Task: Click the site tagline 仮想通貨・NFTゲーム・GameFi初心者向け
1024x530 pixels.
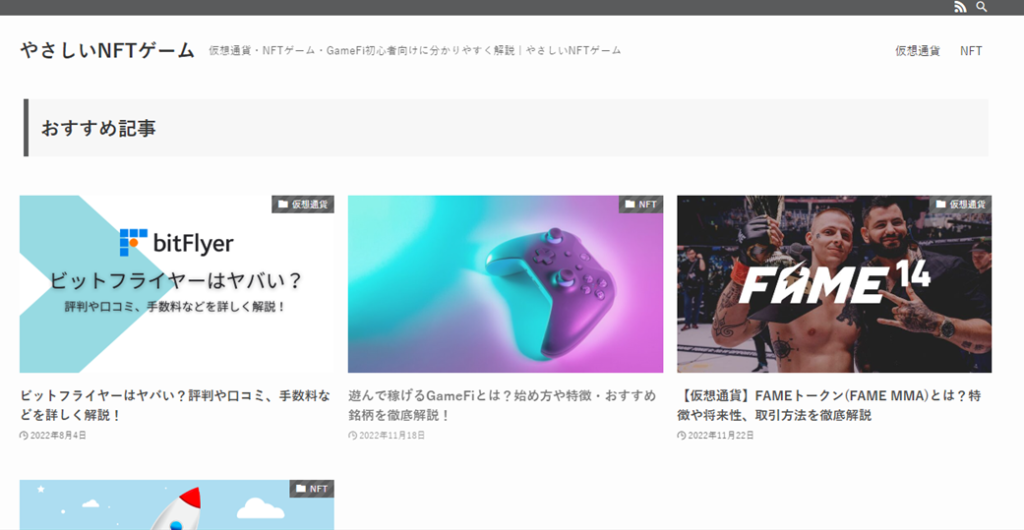Action: pyautogui.click(x=415, y=50)
